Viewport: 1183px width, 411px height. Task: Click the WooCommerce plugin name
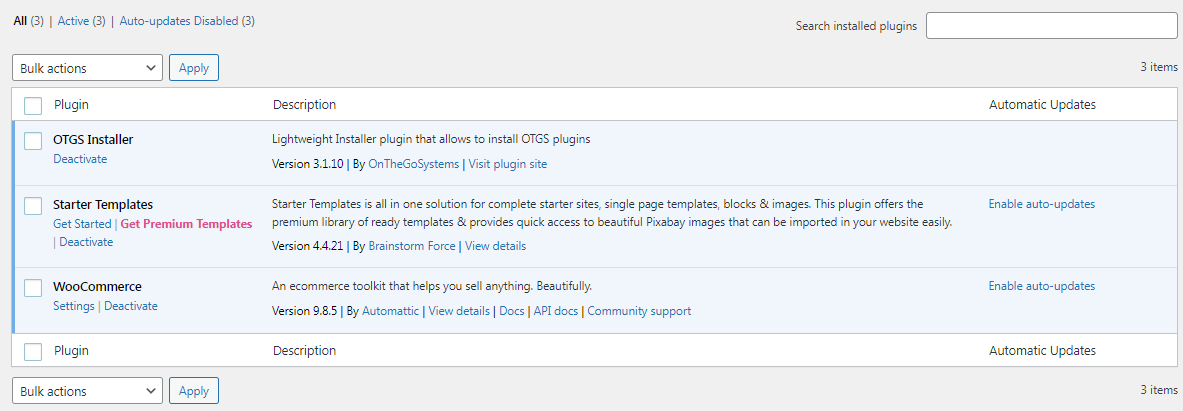point(97,287)
